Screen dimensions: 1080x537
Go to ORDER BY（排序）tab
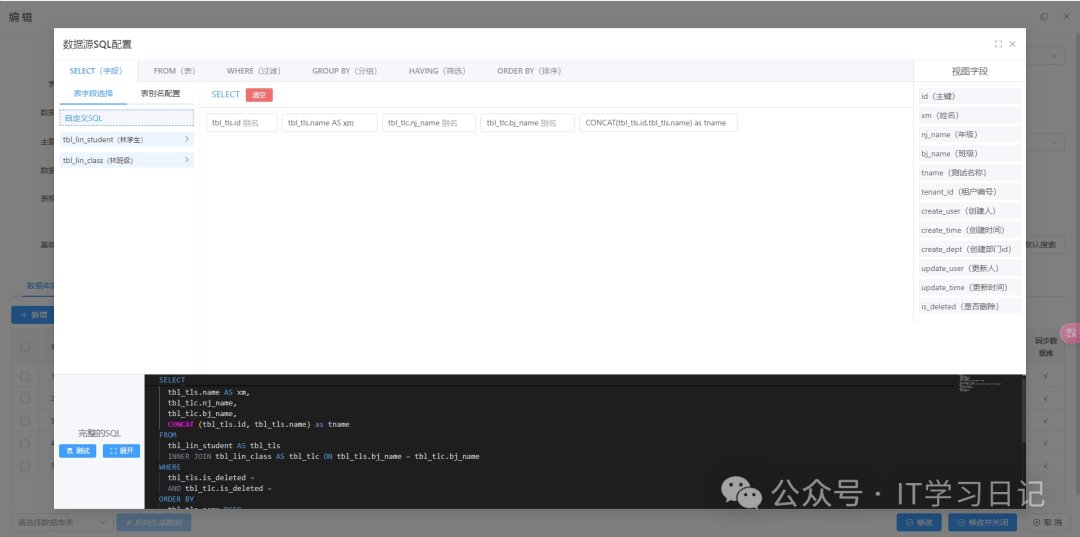[x=530, y=71]
